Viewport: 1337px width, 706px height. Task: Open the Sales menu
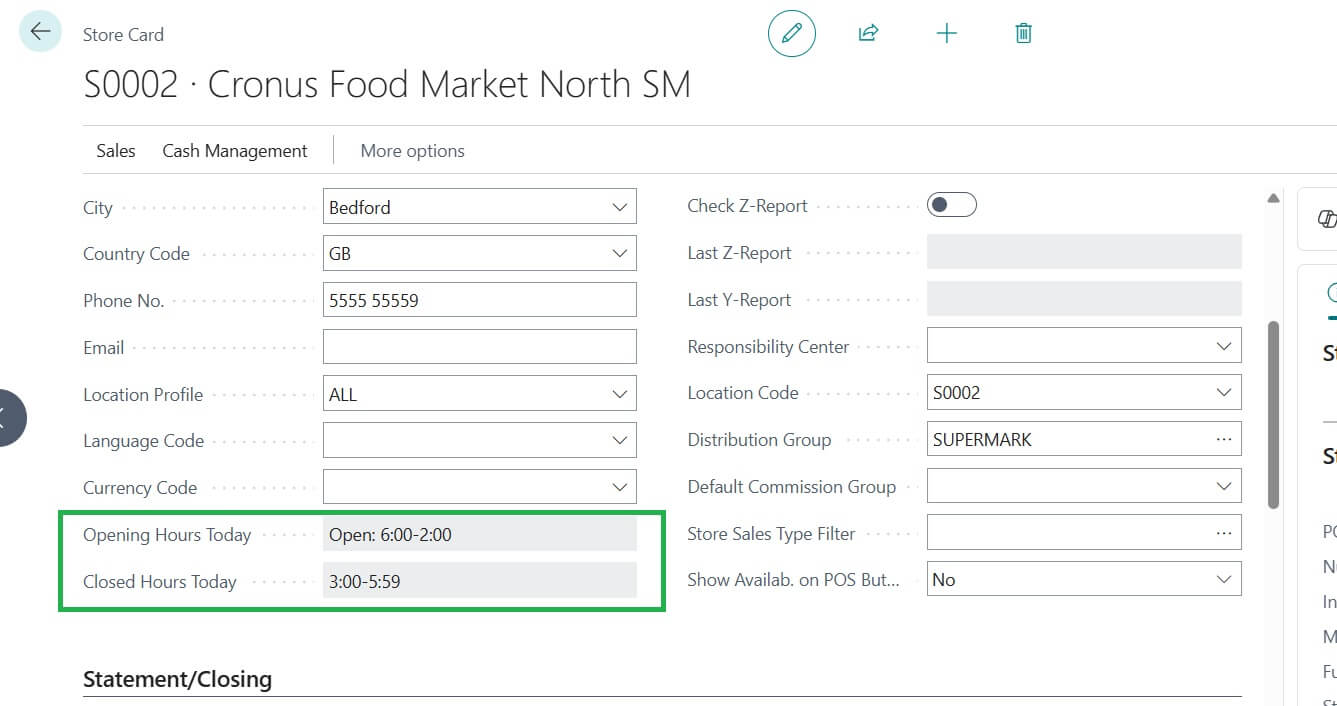coord(116,151)
